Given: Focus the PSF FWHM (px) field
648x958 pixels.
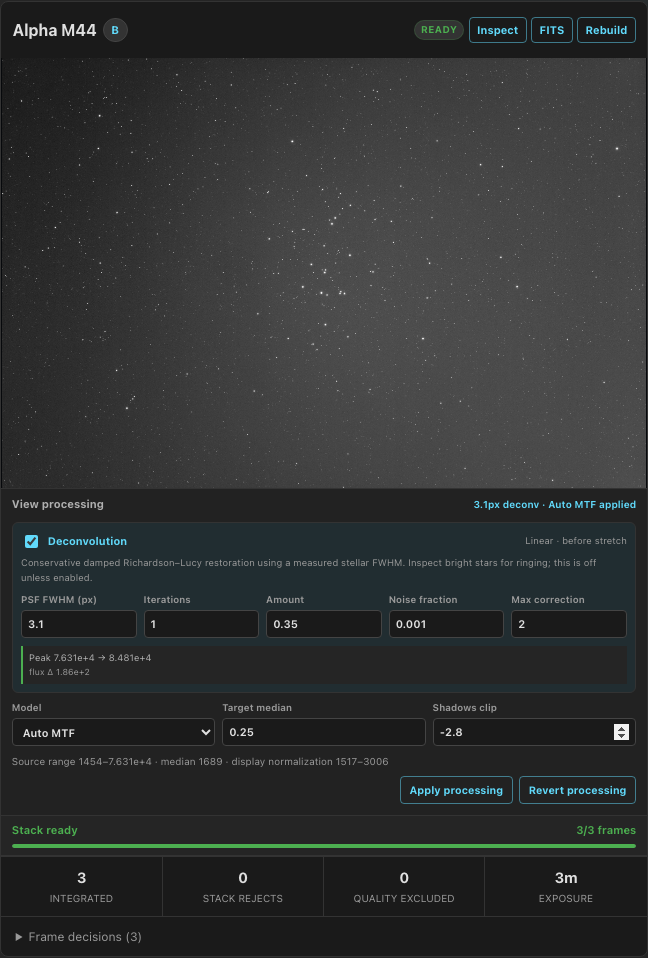Looking at the screenshot, I should [79, 624].
